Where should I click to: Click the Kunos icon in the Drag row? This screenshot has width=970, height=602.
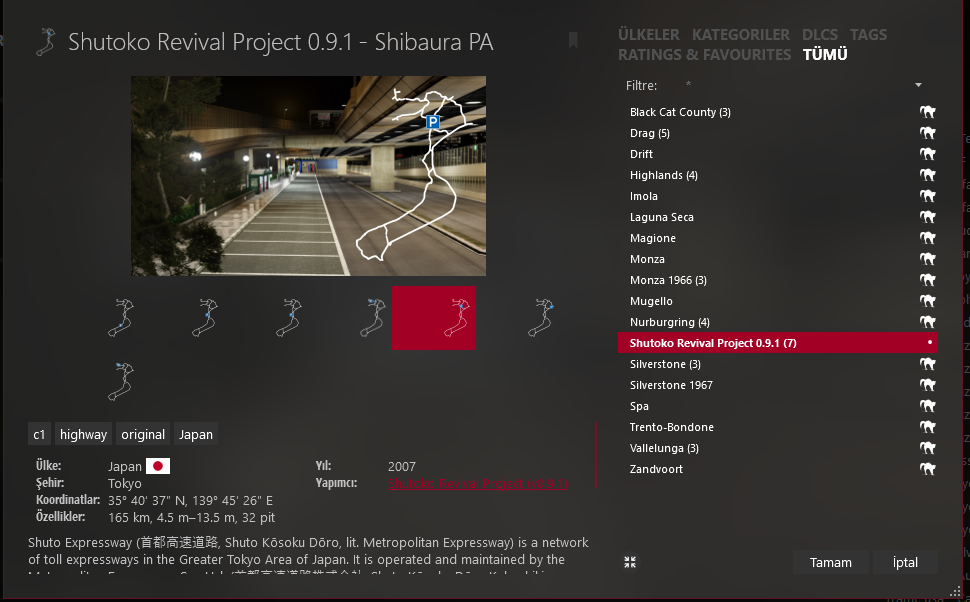[927, 133]
